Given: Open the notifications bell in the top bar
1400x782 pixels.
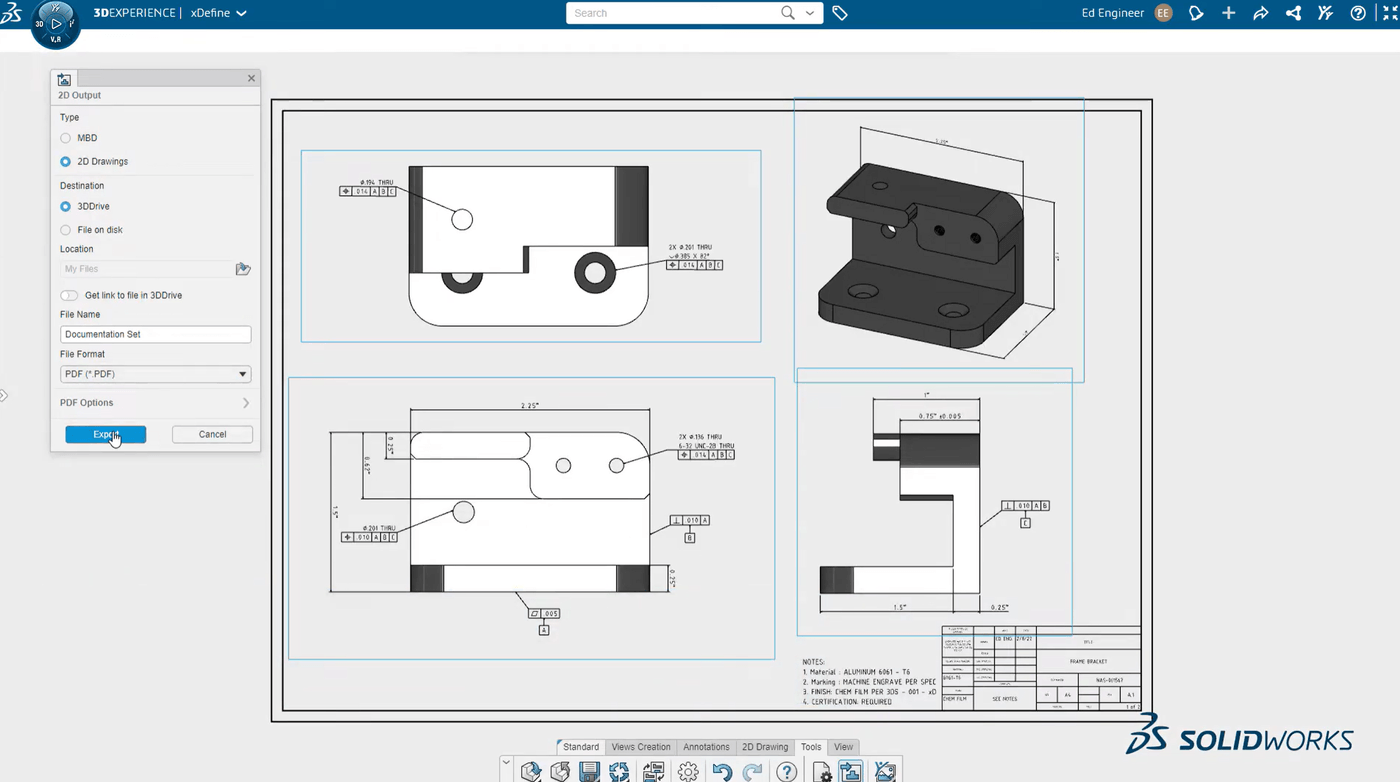Looking at the screenshot, I should pos(1196,13).
